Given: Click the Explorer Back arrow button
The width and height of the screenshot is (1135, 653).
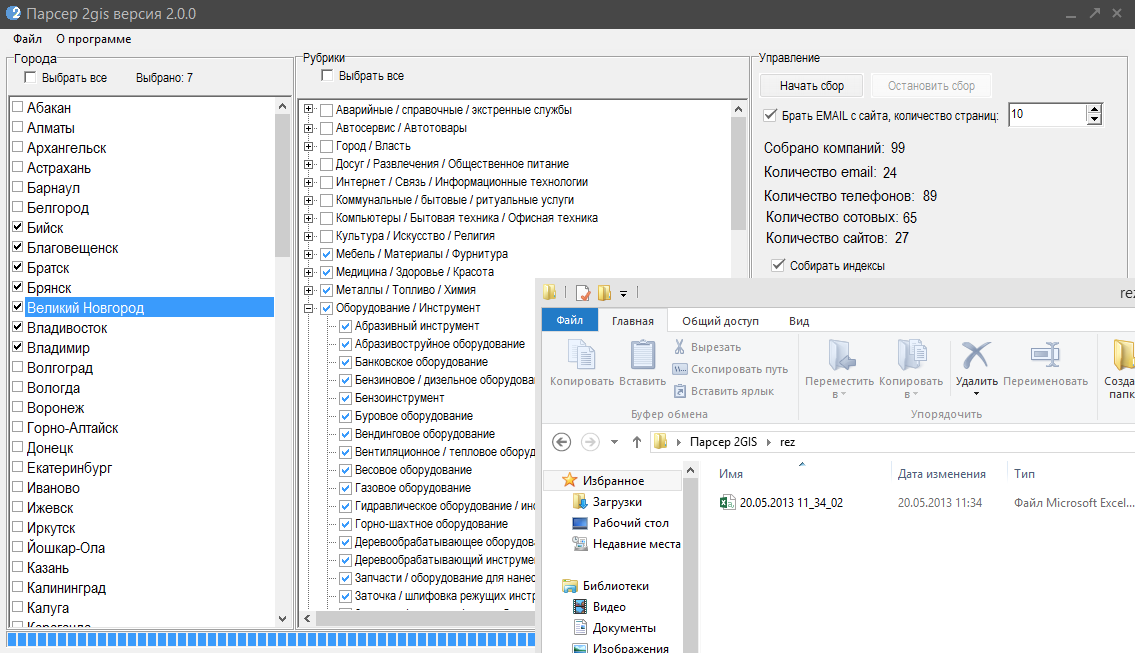Looking at the screenshot, I should [561, 442].
